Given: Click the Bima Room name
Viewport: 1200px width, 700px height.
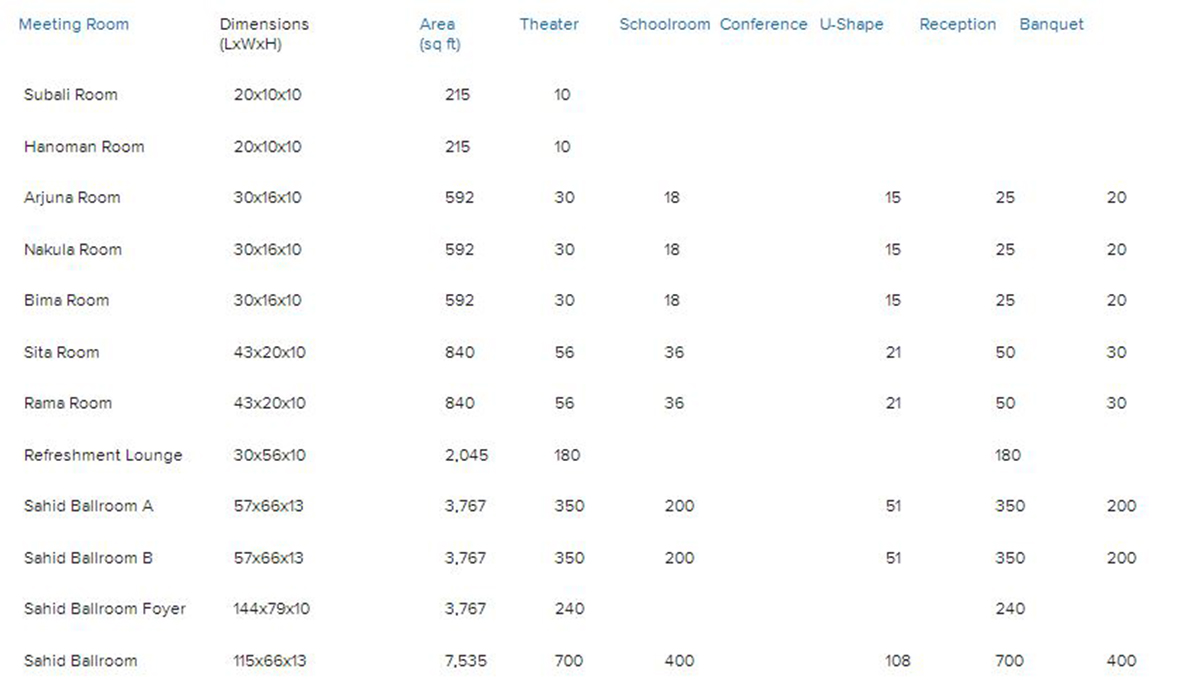Looking at the screenshot, I should tap(67, 301).
